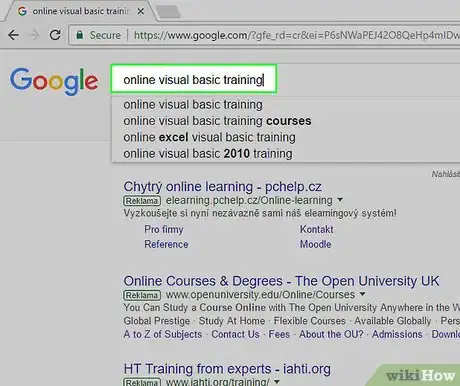Screen dimensions: 460x386
Task: Reload the page with the refresh icon
Action: [x=55, y=35]
